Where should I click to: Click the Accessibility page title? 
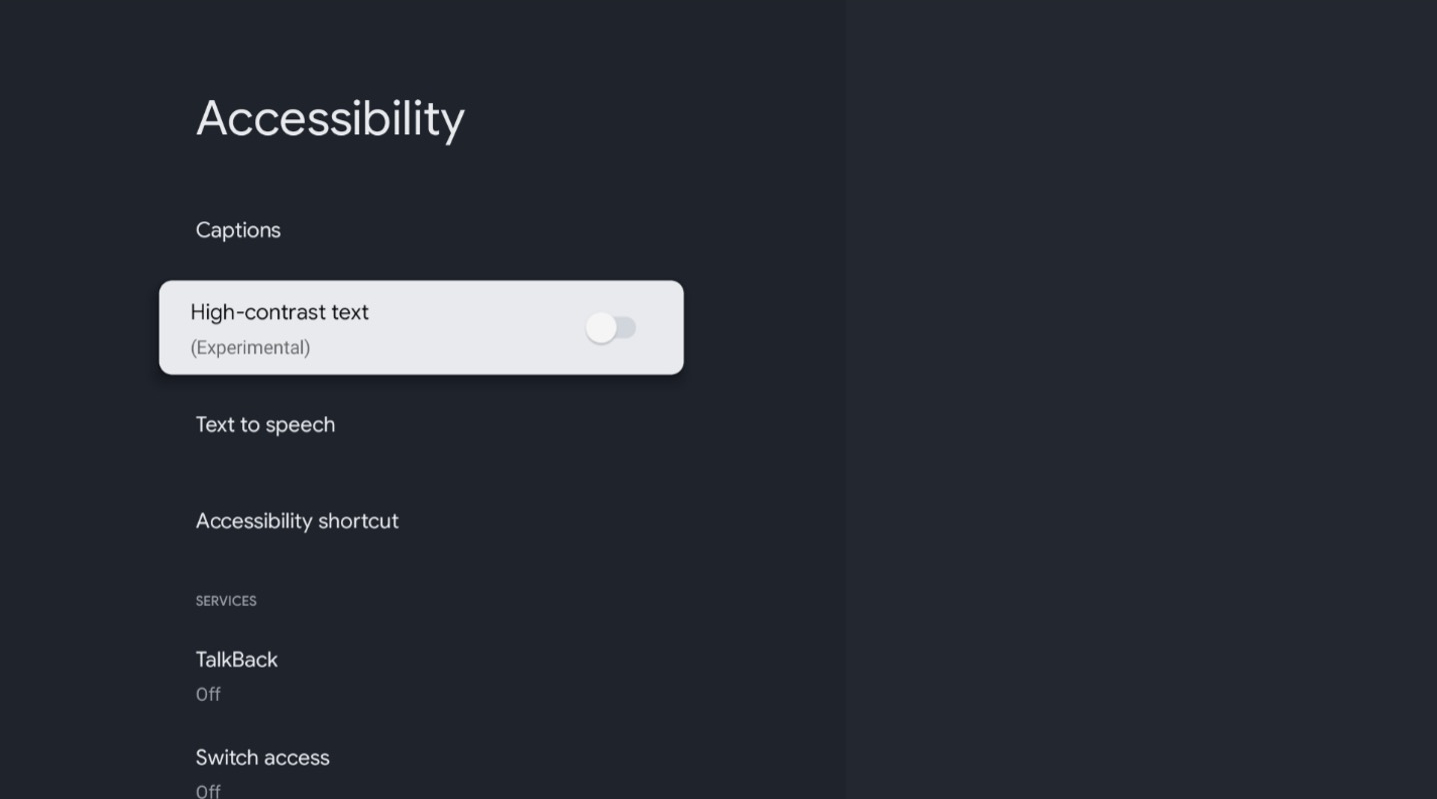coord(330,119)
